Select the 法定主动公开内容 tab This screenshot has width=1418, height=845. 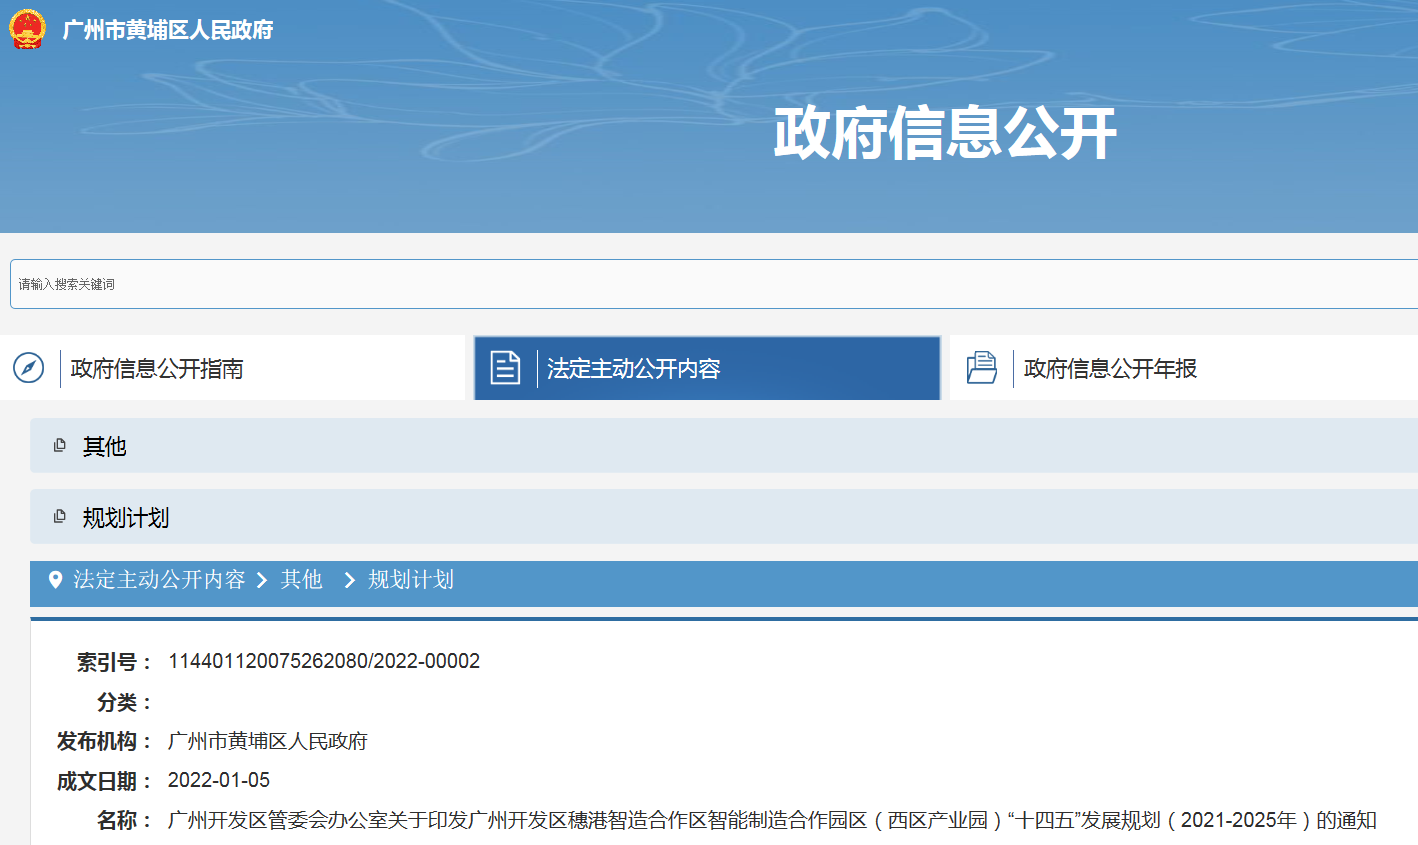[x=633, y=369]
